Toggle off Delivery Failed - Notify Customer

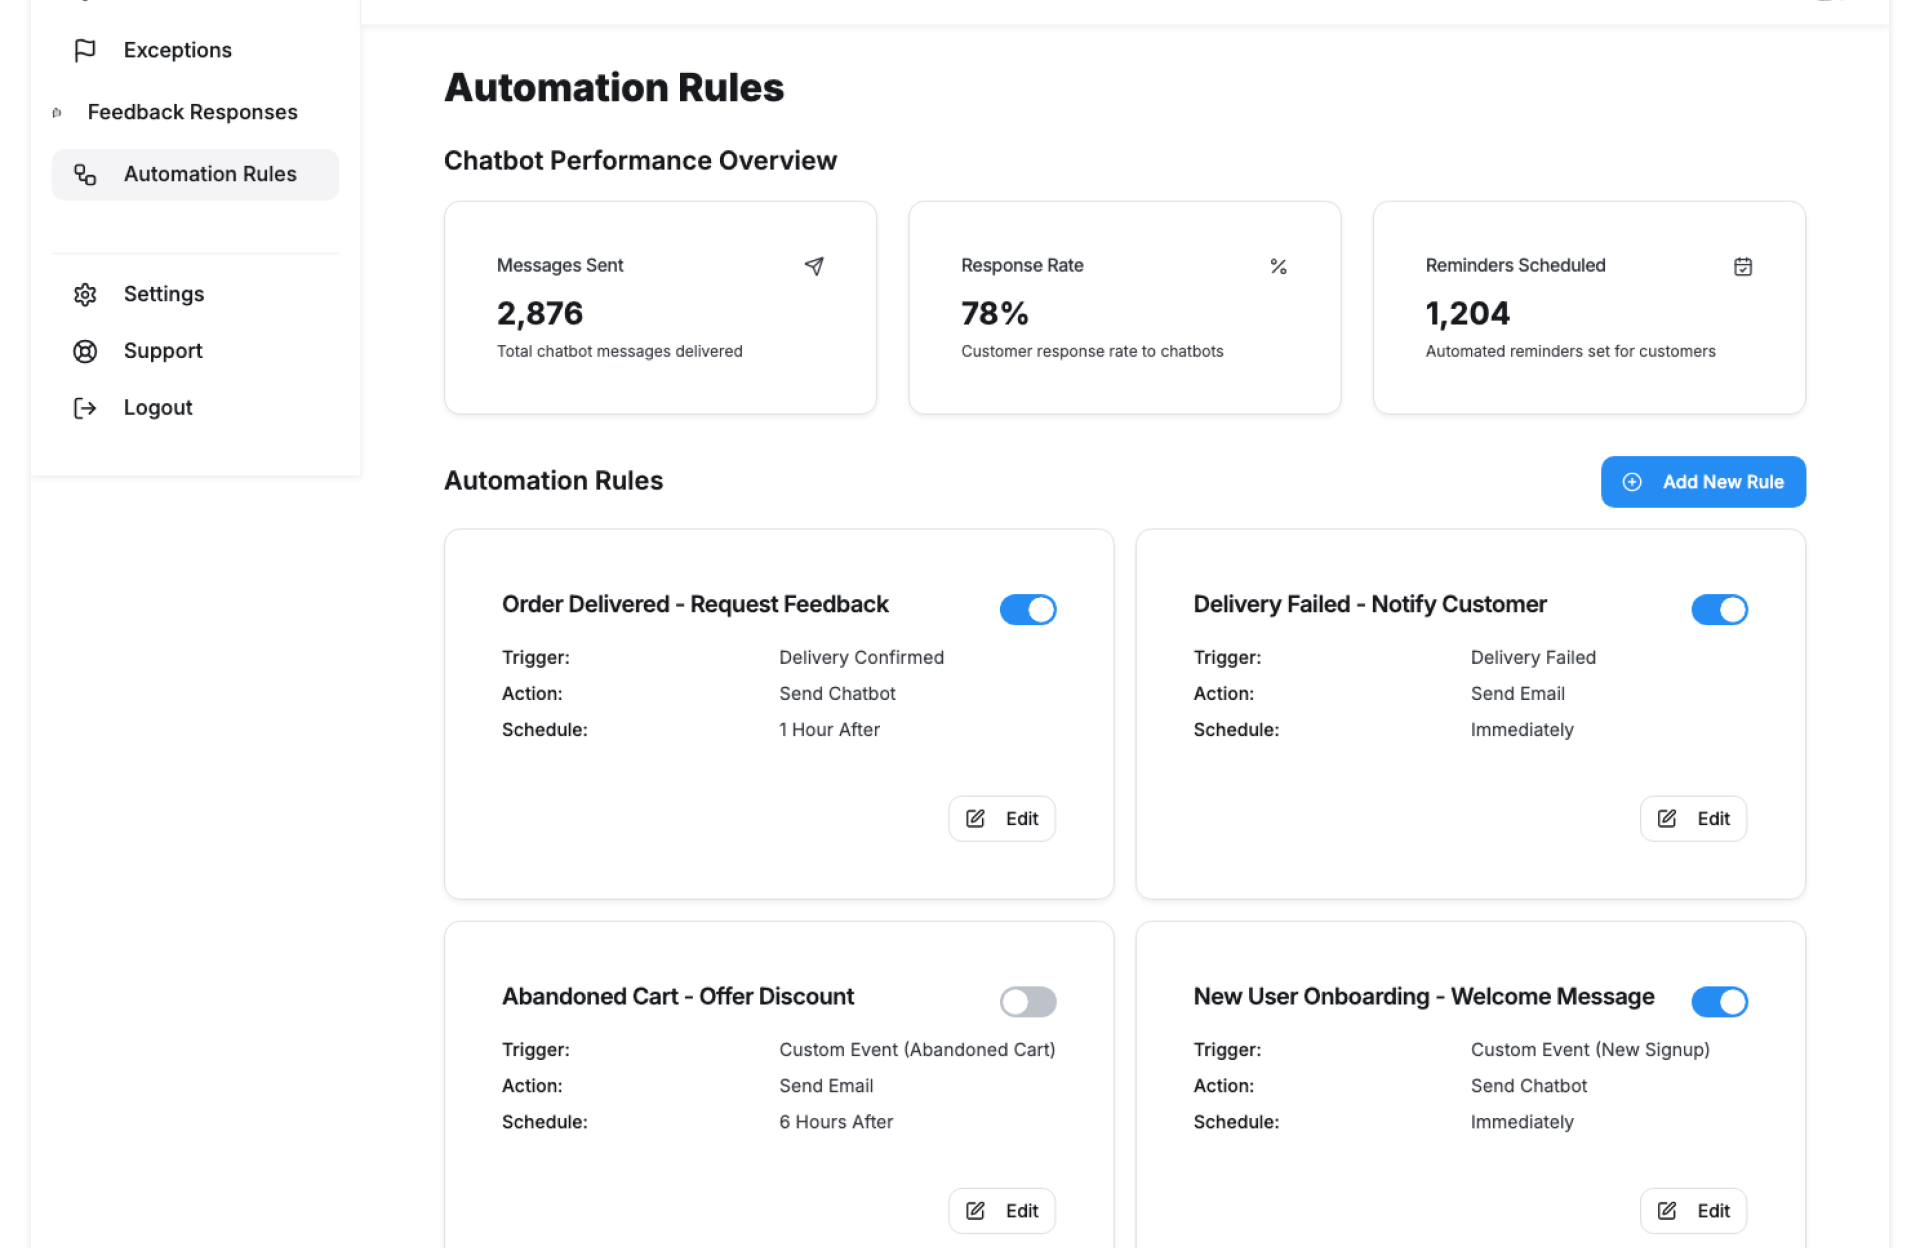(x=1719, y=609)
